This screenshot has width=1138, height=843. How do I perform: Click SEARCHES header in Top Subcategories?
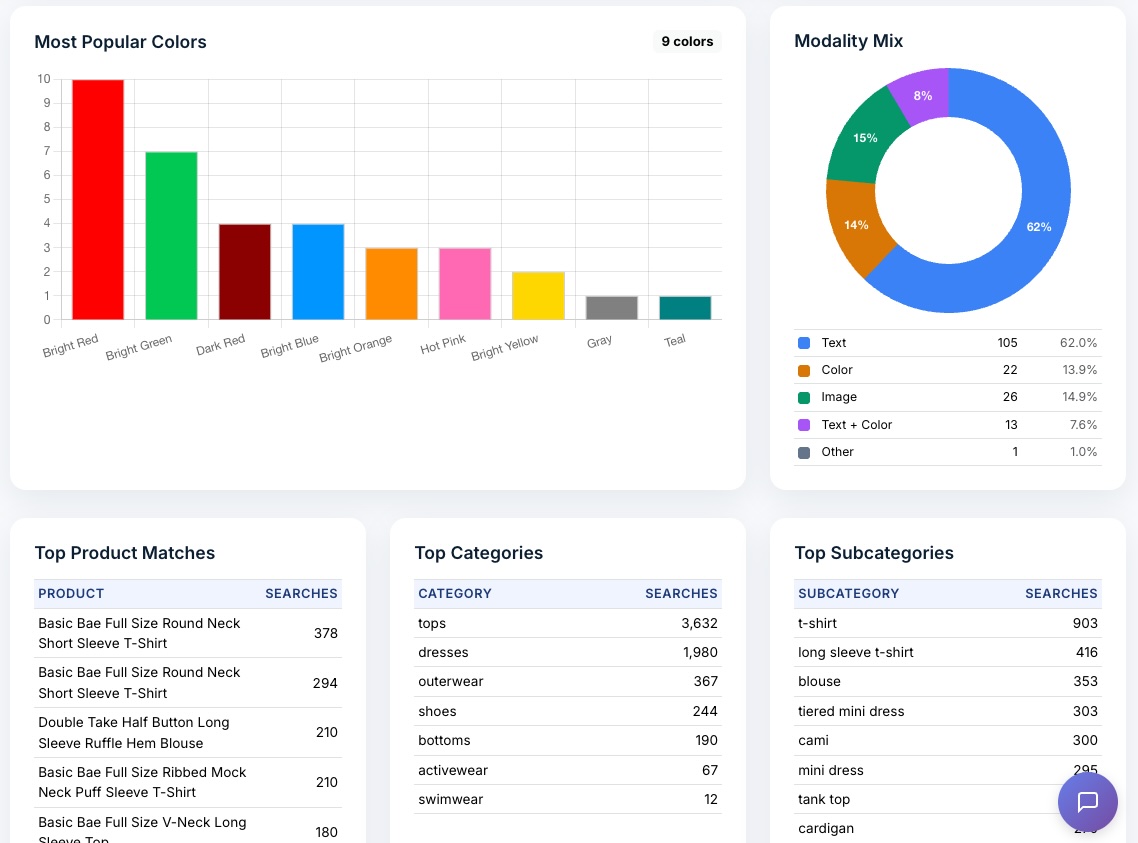coord(1061,593)
